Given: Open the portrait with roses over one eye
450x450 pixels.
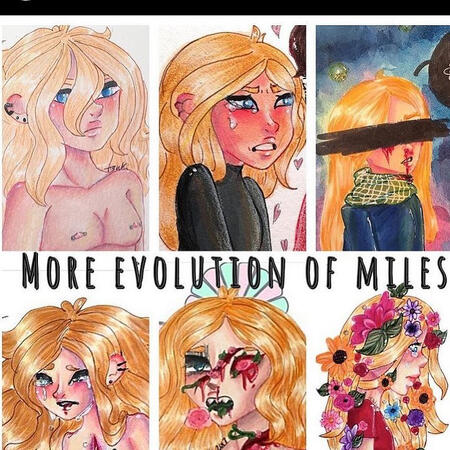Looking at the screenshot, I should point(232,370).
